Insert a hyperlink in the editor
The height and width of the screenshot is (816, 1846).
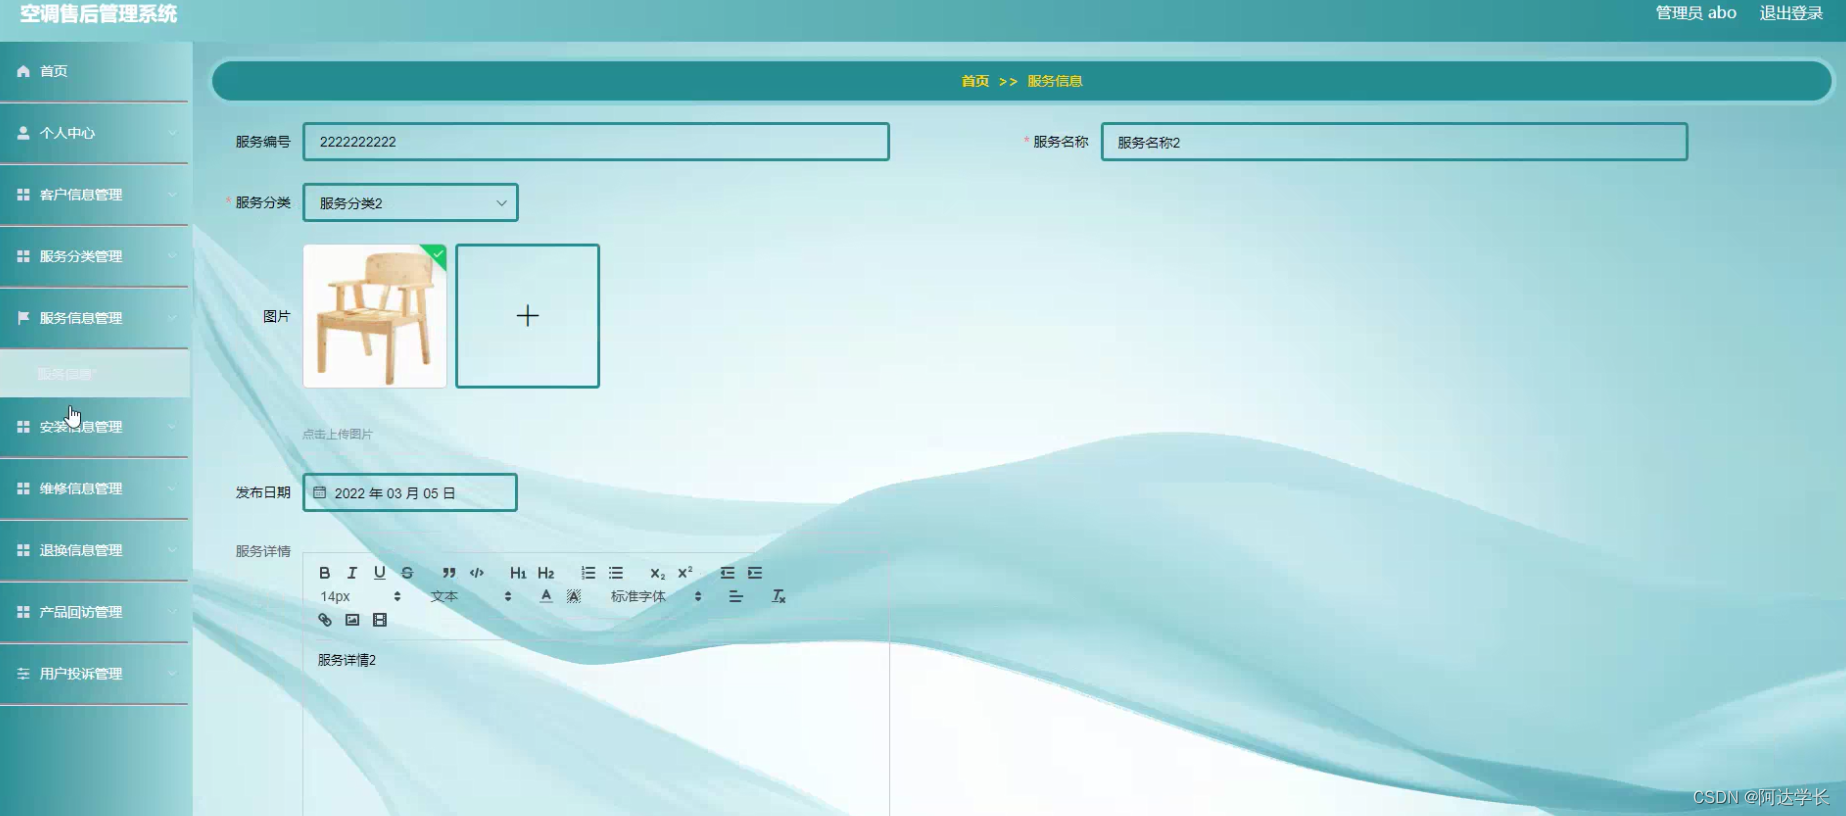324,620
